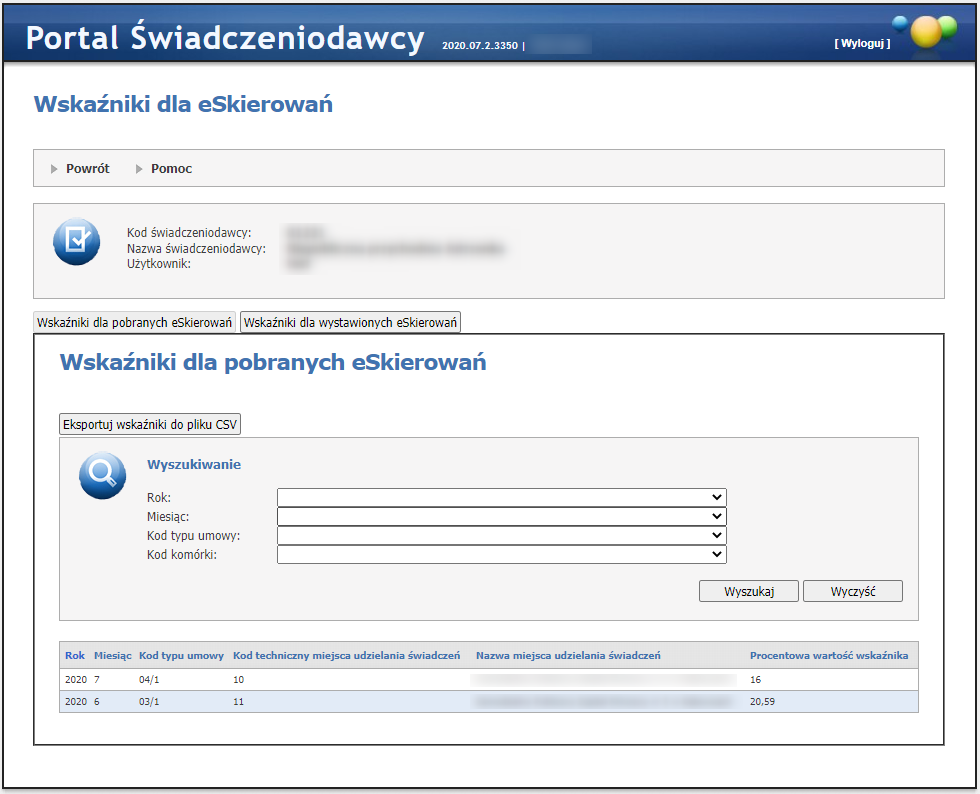Sort table by Procentowa wartość wskaźnika column
Image resolution: width=980 pixels, height=794 pixels.
[828, 656]
